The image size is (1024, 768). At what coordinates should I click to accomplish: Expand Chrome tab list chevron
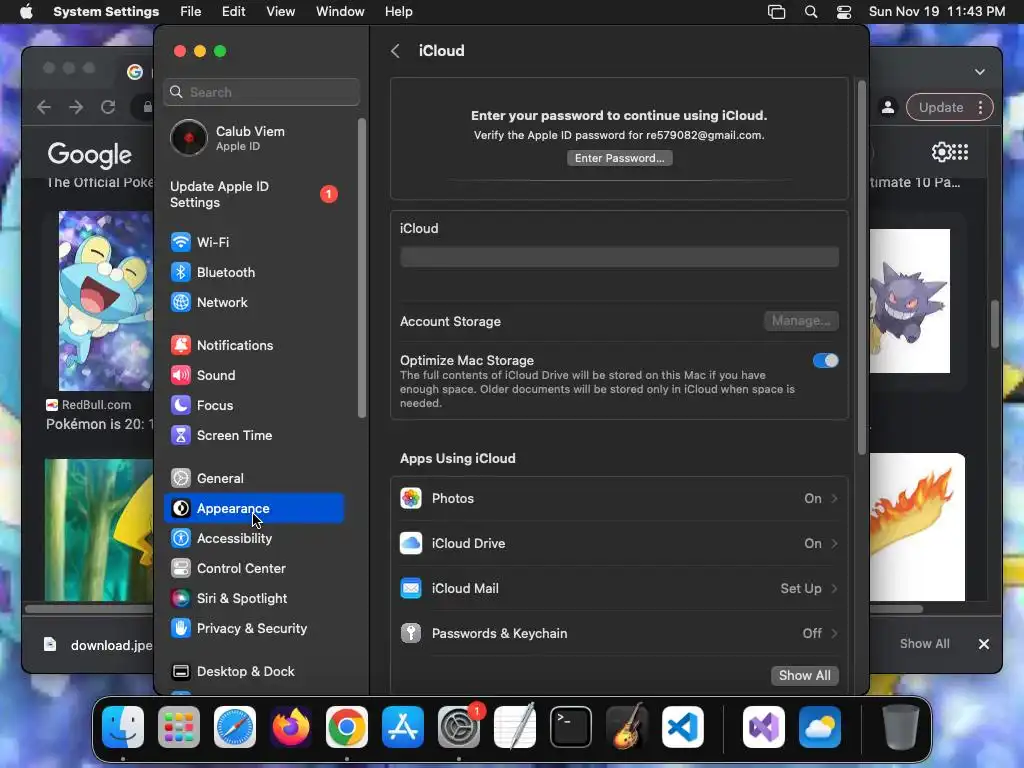tap(980, 72)
